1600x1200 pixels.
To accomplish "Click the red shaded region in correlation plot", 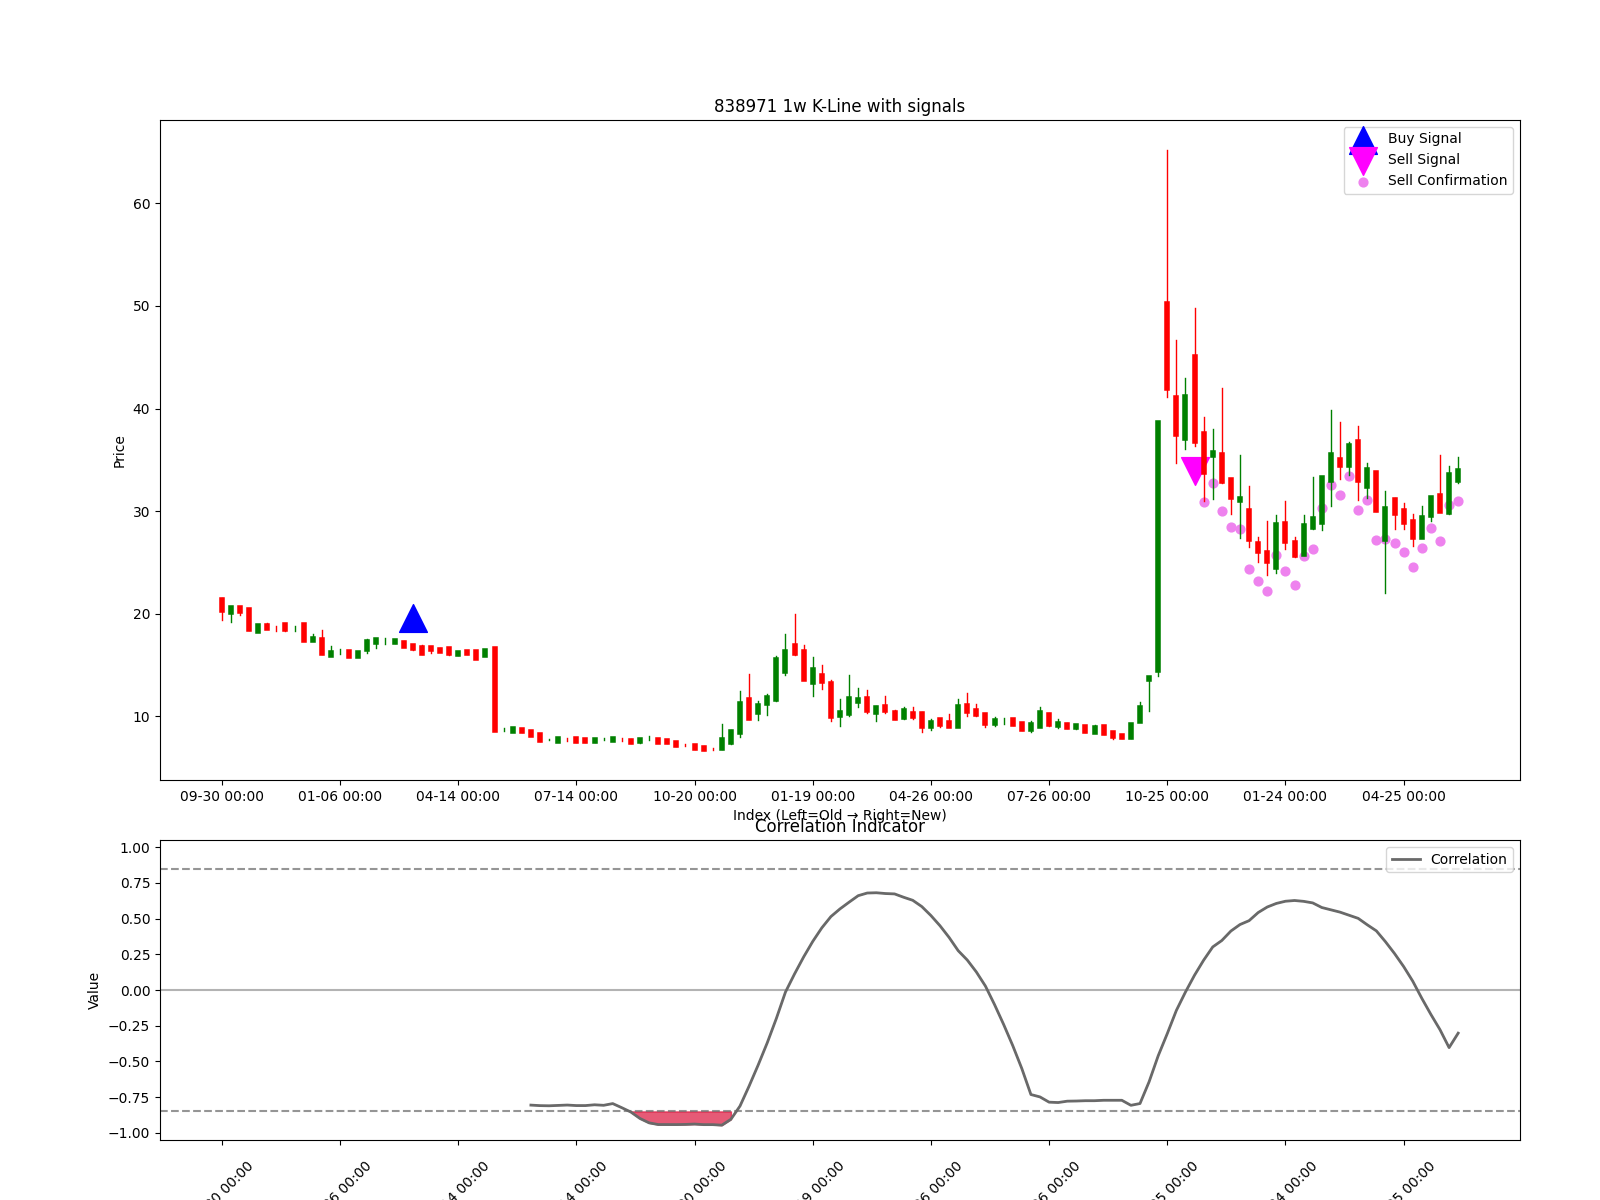I will coord(683,1117).
